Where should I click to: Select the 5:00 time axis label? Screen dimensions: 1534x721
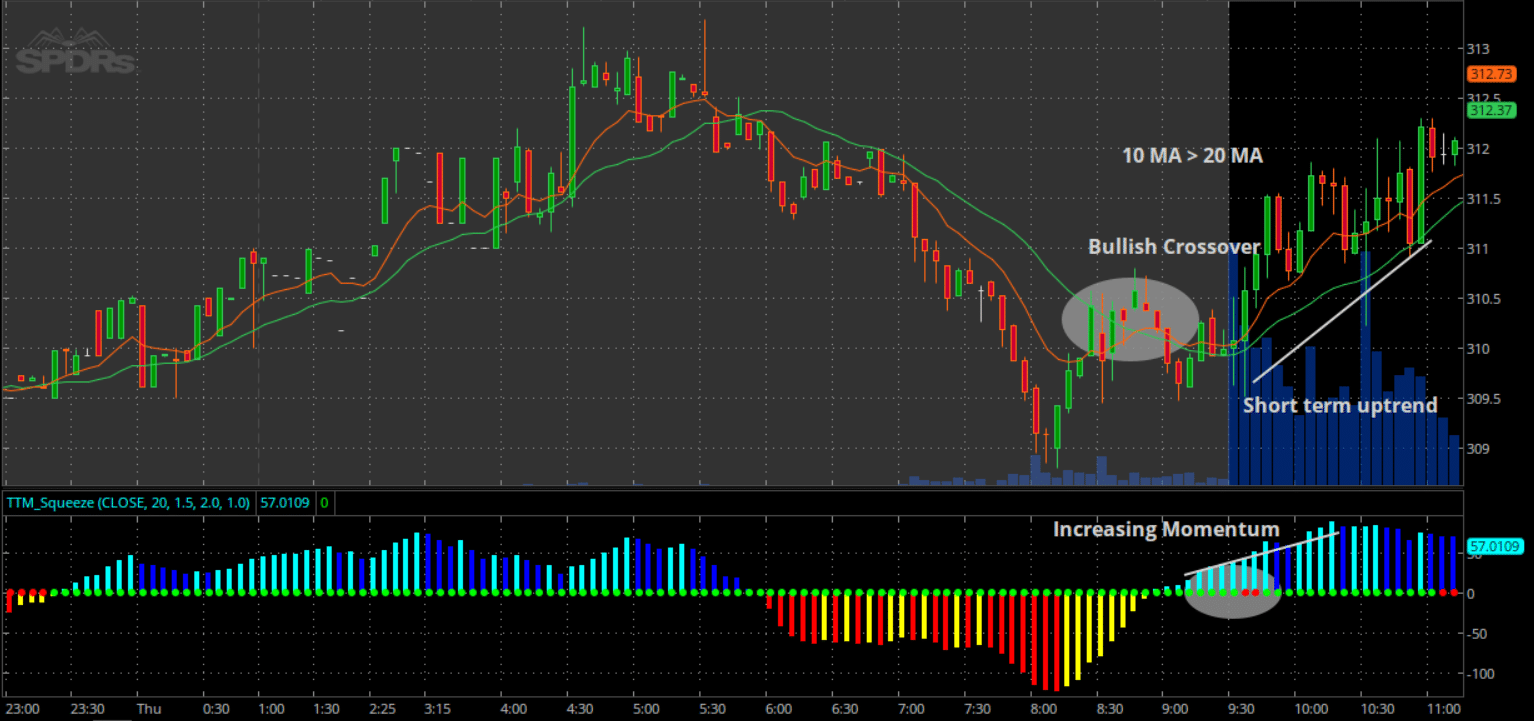[x=646, y=708]
